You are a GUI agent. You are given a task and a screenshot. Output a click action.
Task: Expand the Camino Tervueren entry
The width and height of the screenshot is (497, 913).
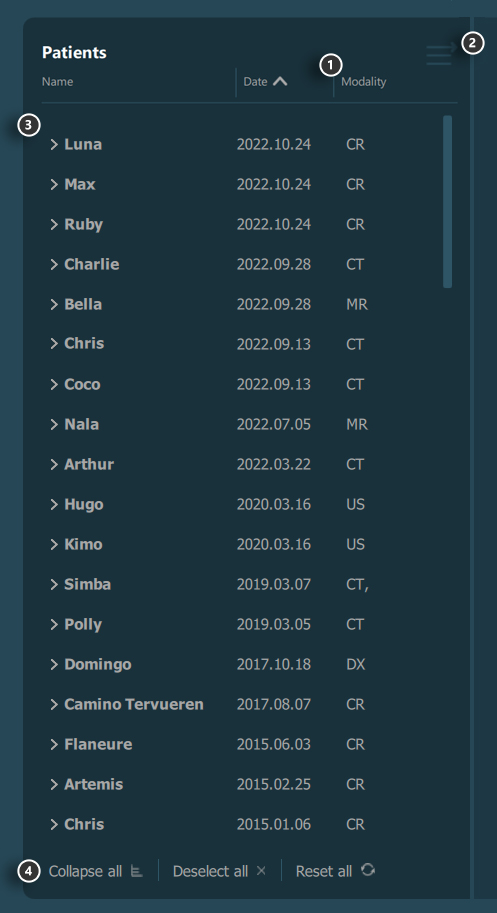click(54, 705)
